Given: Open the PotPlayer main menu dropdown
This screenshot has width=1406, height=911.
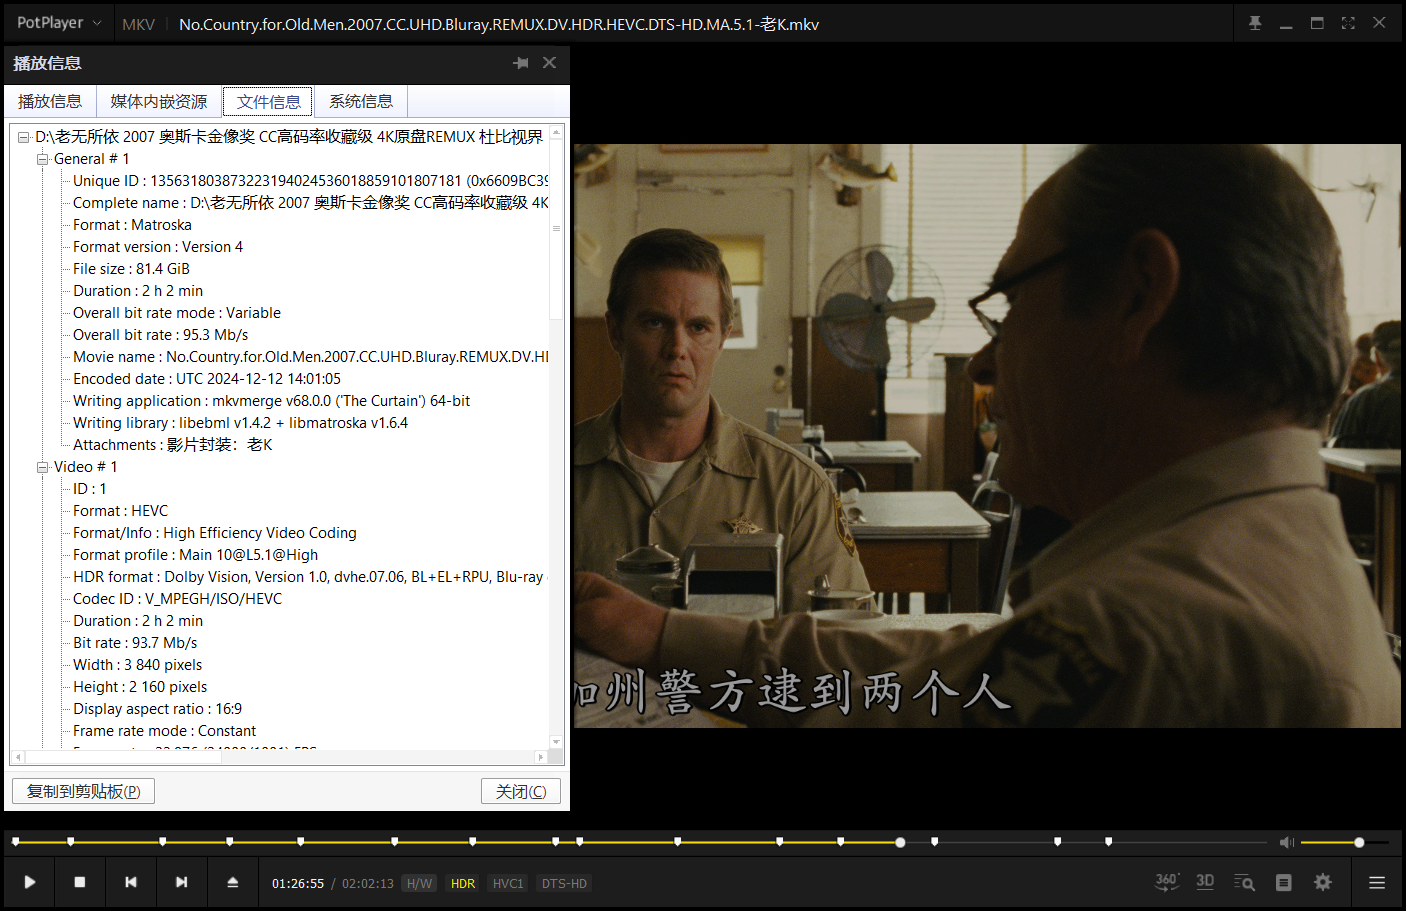Looking at the screenshot, I should coord(58,23).
